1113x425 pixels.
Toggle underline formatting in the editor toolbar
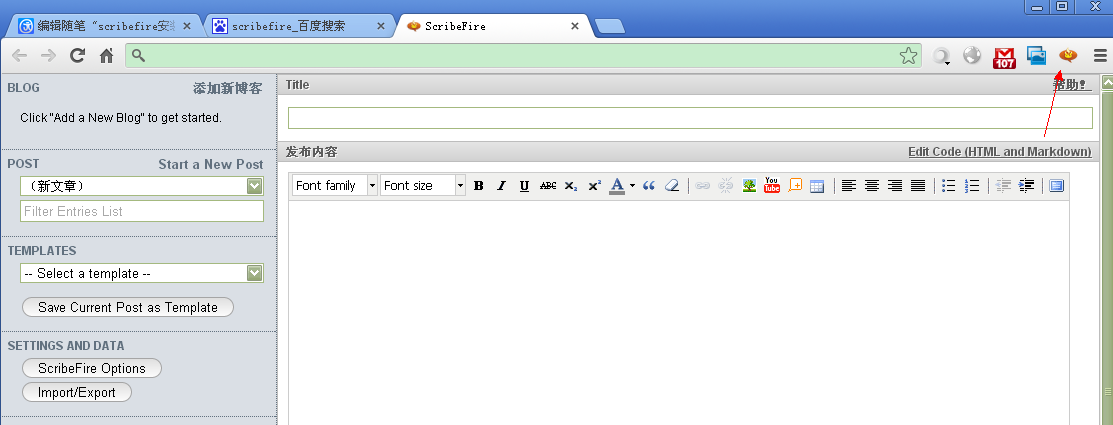tap(524, 186)
